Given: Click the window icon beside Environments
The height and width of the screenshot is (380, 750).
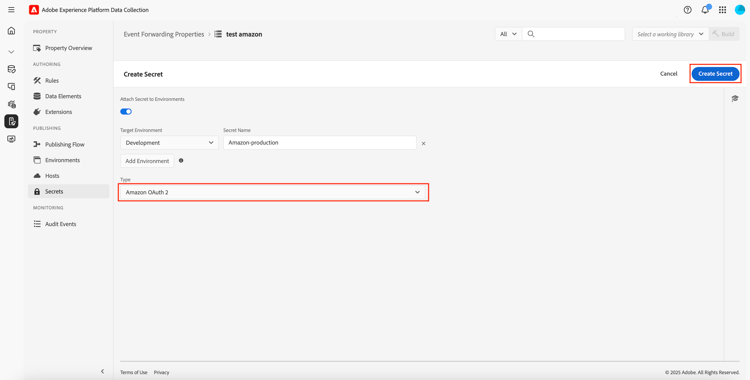Looking at the screenshot, I should tap(37, 160).
